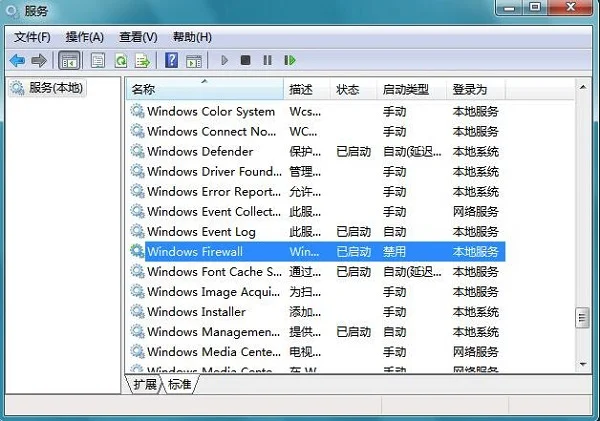Sort by the 名称 column header

tap(205, 89)
